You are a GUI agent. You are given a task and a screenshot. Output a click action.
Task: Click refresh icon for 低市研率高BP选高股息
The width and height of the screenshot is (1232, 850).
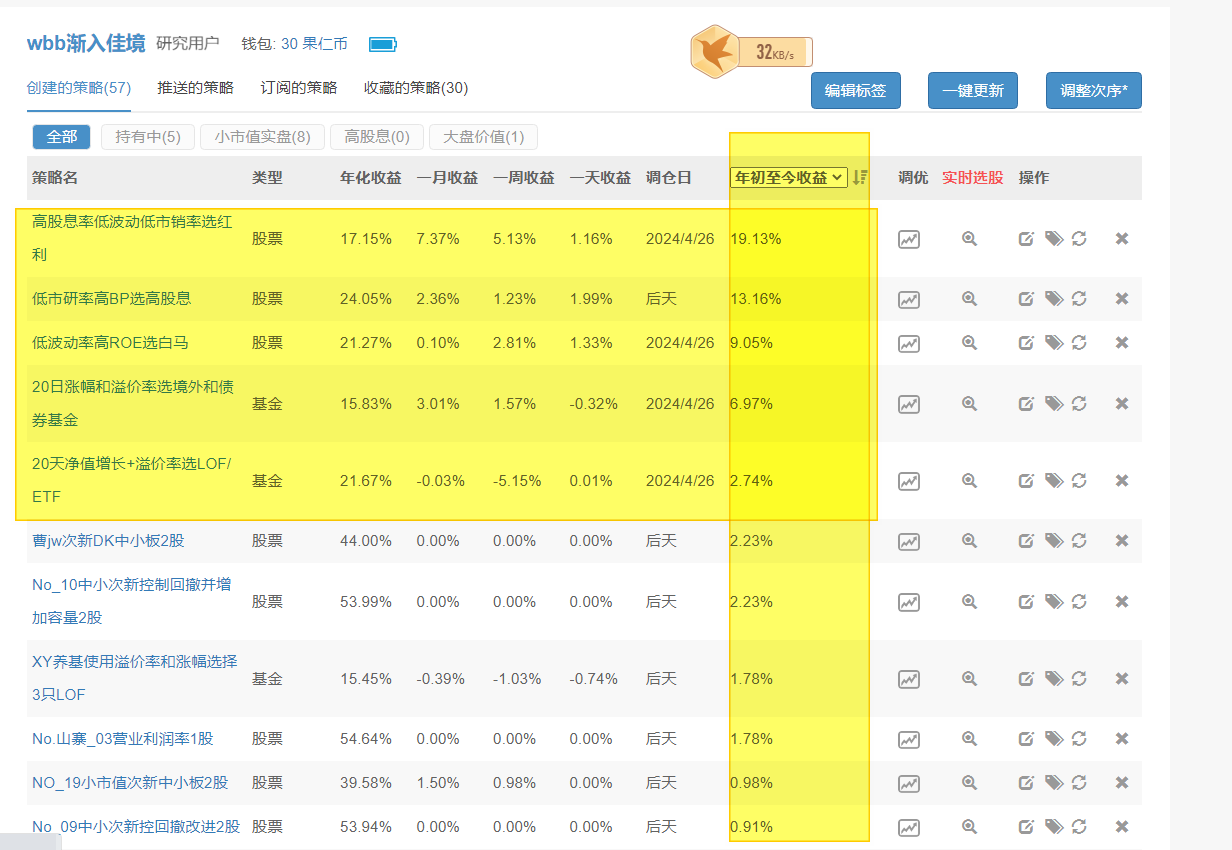pos(1079,298)
